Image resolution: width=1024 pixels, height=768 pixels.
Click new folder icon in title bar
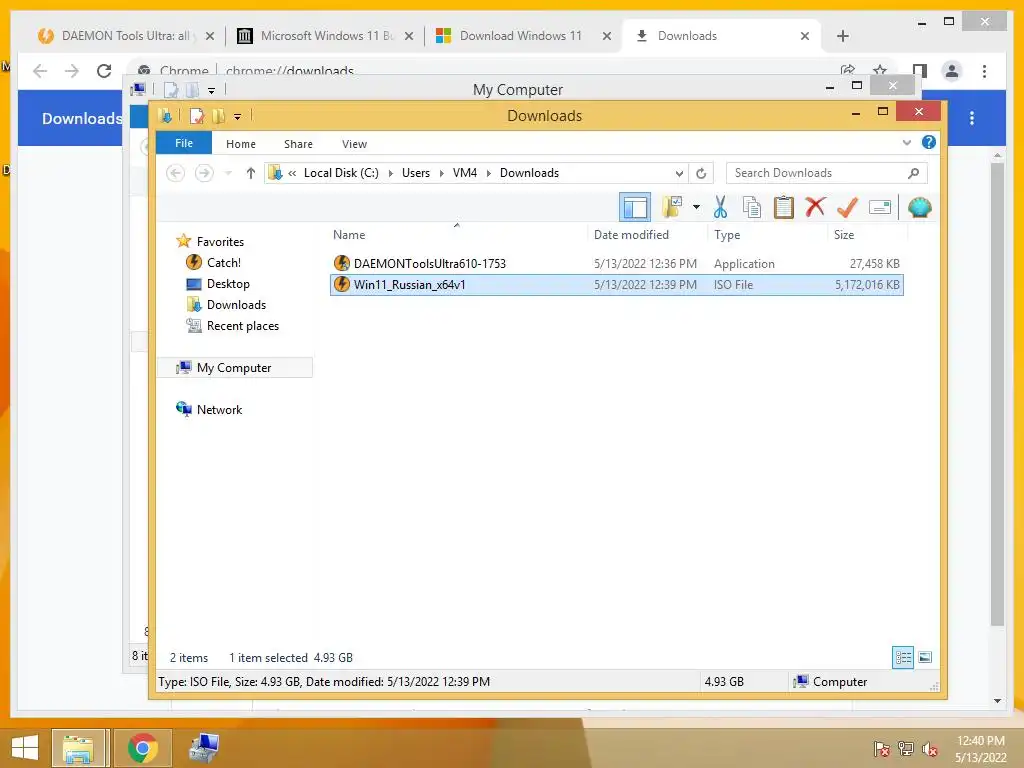219,116
